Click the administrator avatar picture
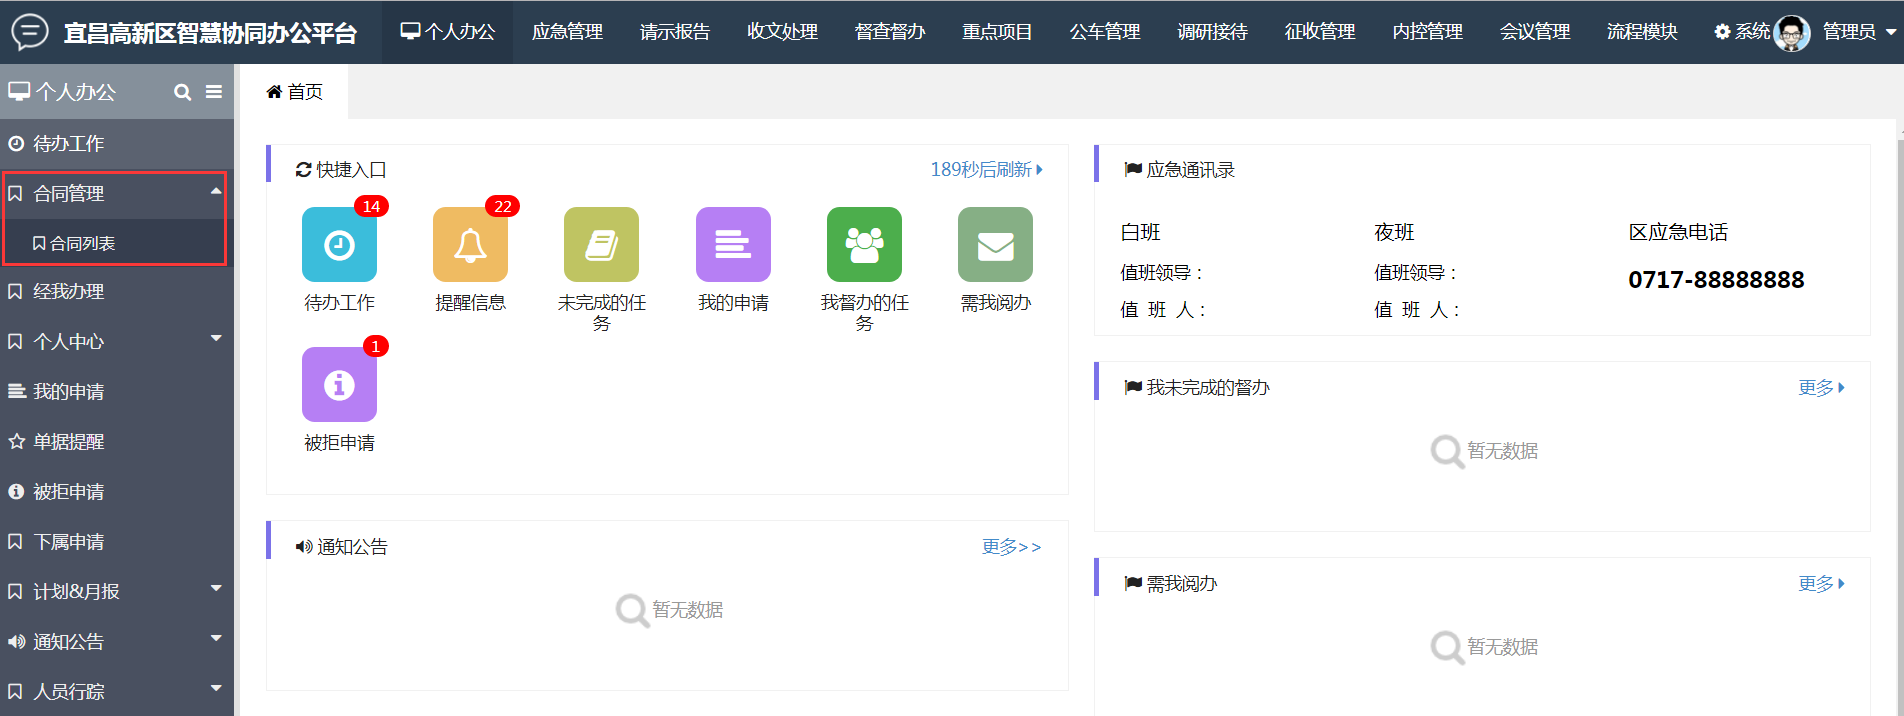 (x=1791, y=33)
